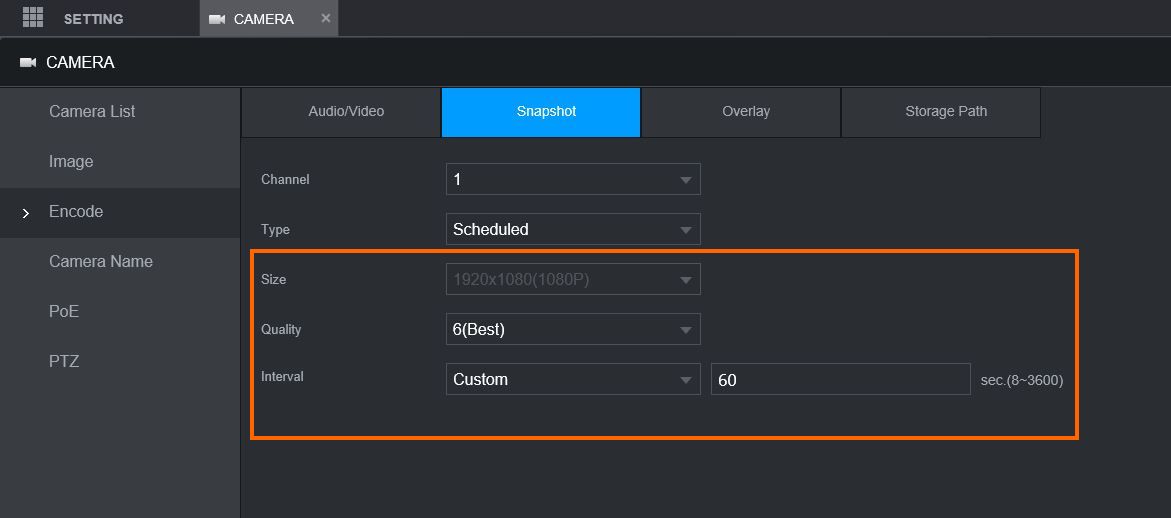Open the Size dropdown showing 1920x1080
The width and height of the screenshot is (1171, 518).
[572, 279]
